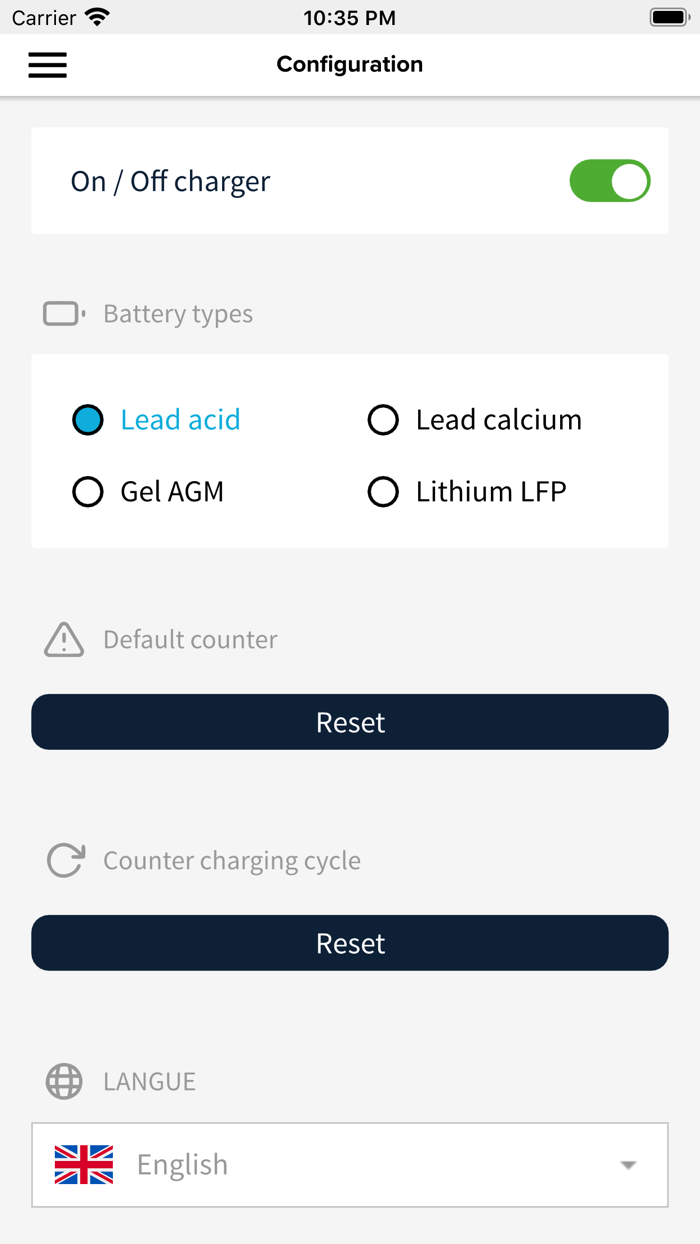
Task: Click the Configuration title
Action: point(350,64)
